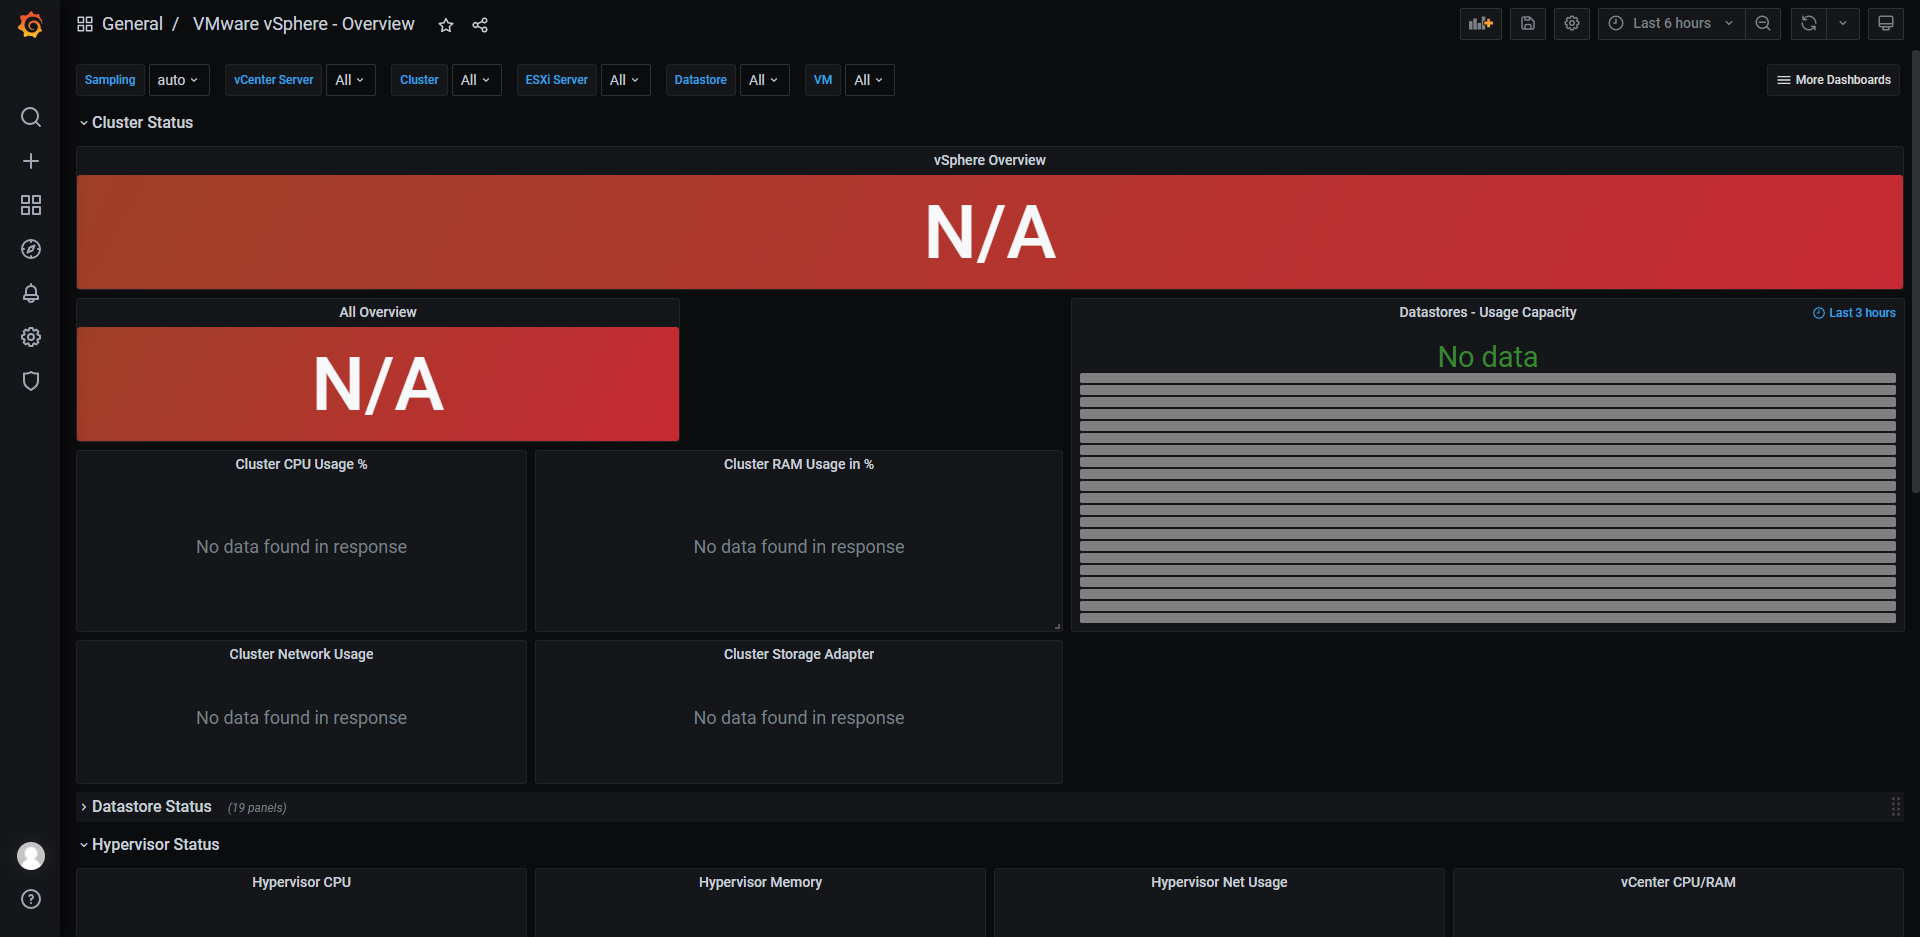1920x937 pixels.
Task: Click the Create plus icon in sidebar
Action: (x=31, y=161)
